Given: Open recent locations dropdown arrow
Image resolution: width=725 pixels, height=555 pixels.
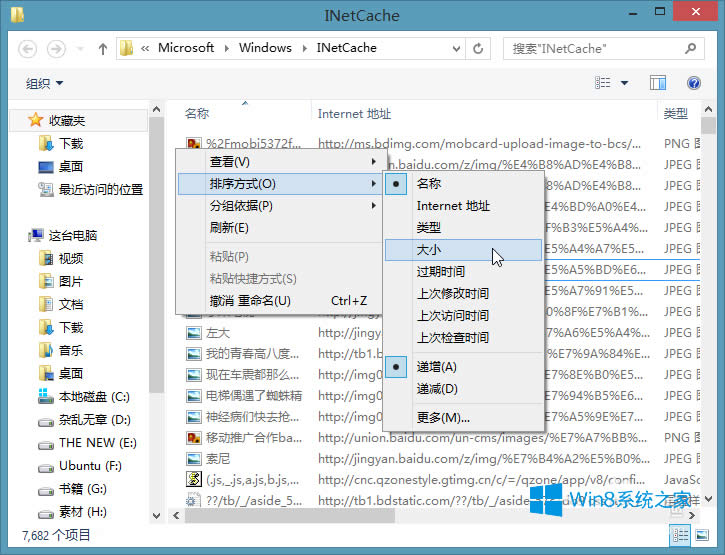Looking at the screenshot, I should click(80, 49).
